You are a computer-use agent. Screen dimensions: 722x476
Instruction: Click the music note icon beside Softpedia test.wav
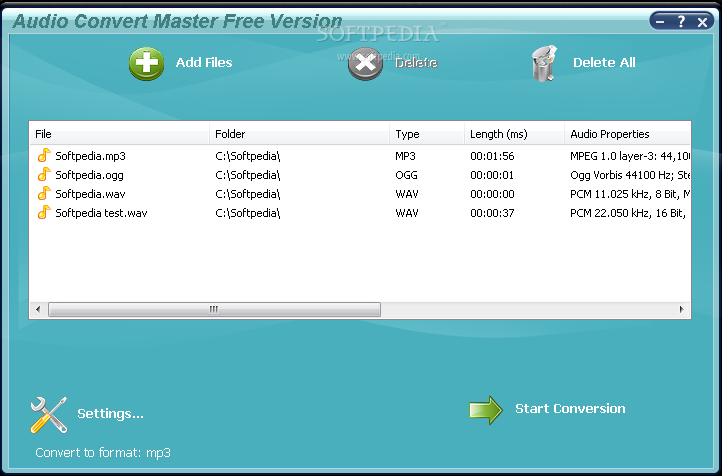[x=44, y=212]
